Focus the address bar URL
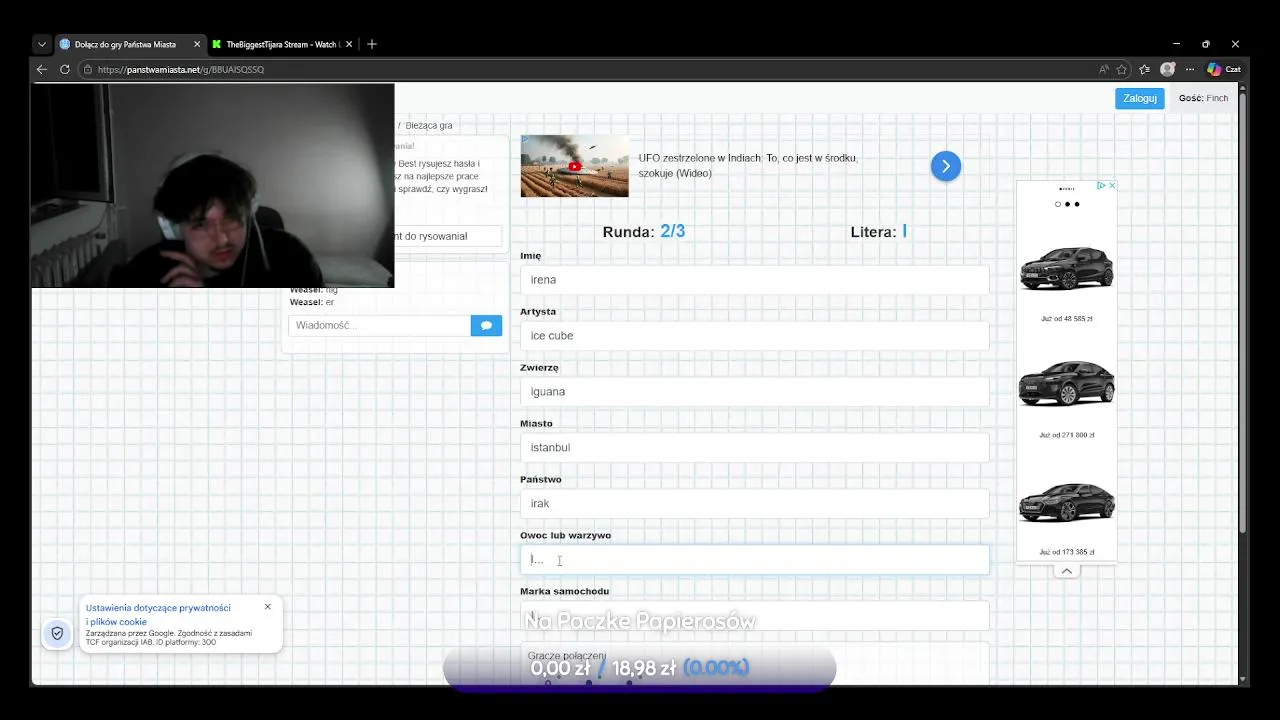 point(181,70)
